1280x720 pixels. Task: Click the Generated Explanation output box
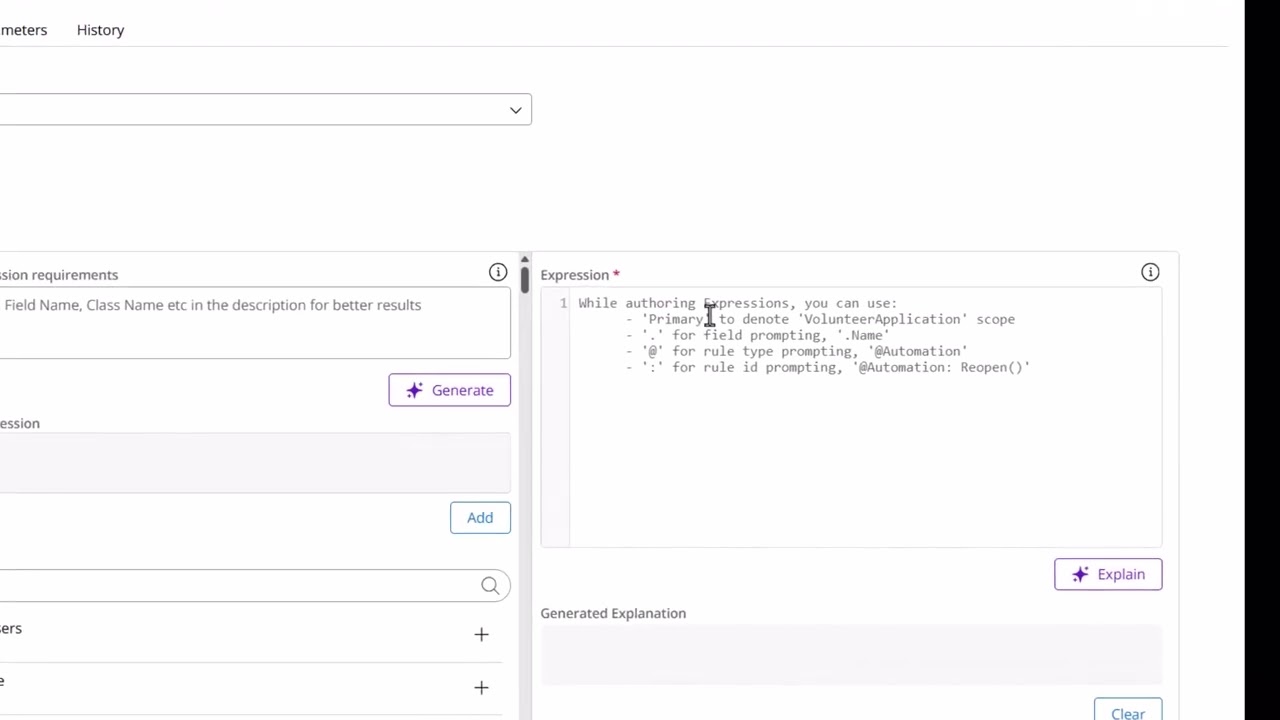coord(851,654)
